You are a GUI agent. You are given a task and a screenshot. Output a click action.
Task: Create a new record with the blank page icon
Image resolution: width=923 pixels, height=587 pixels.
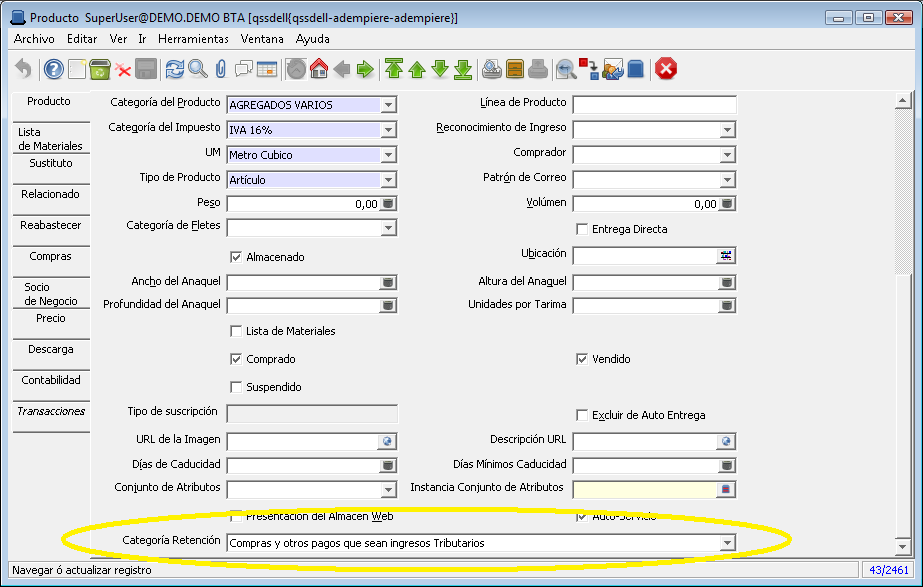coord(77,69)
